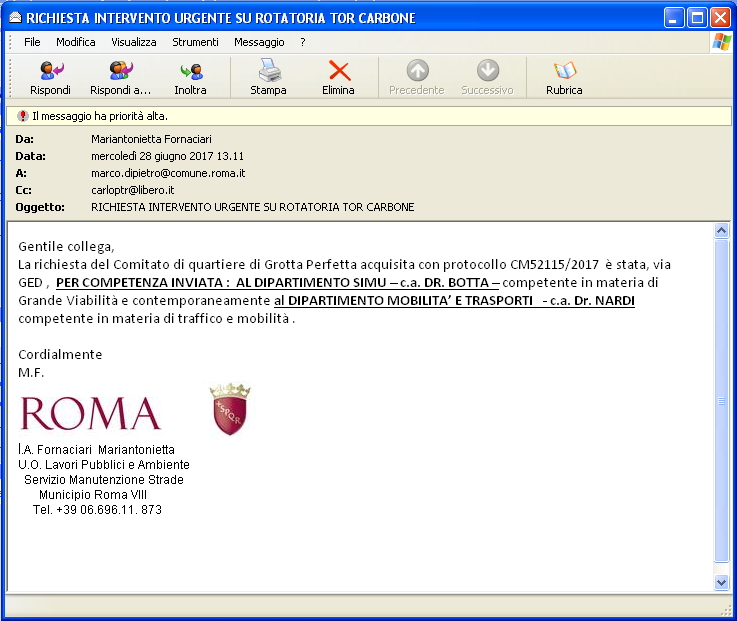Open the Messaggio menu
Image resolution: width=737 pixels, height=621 pixels.
259,42
